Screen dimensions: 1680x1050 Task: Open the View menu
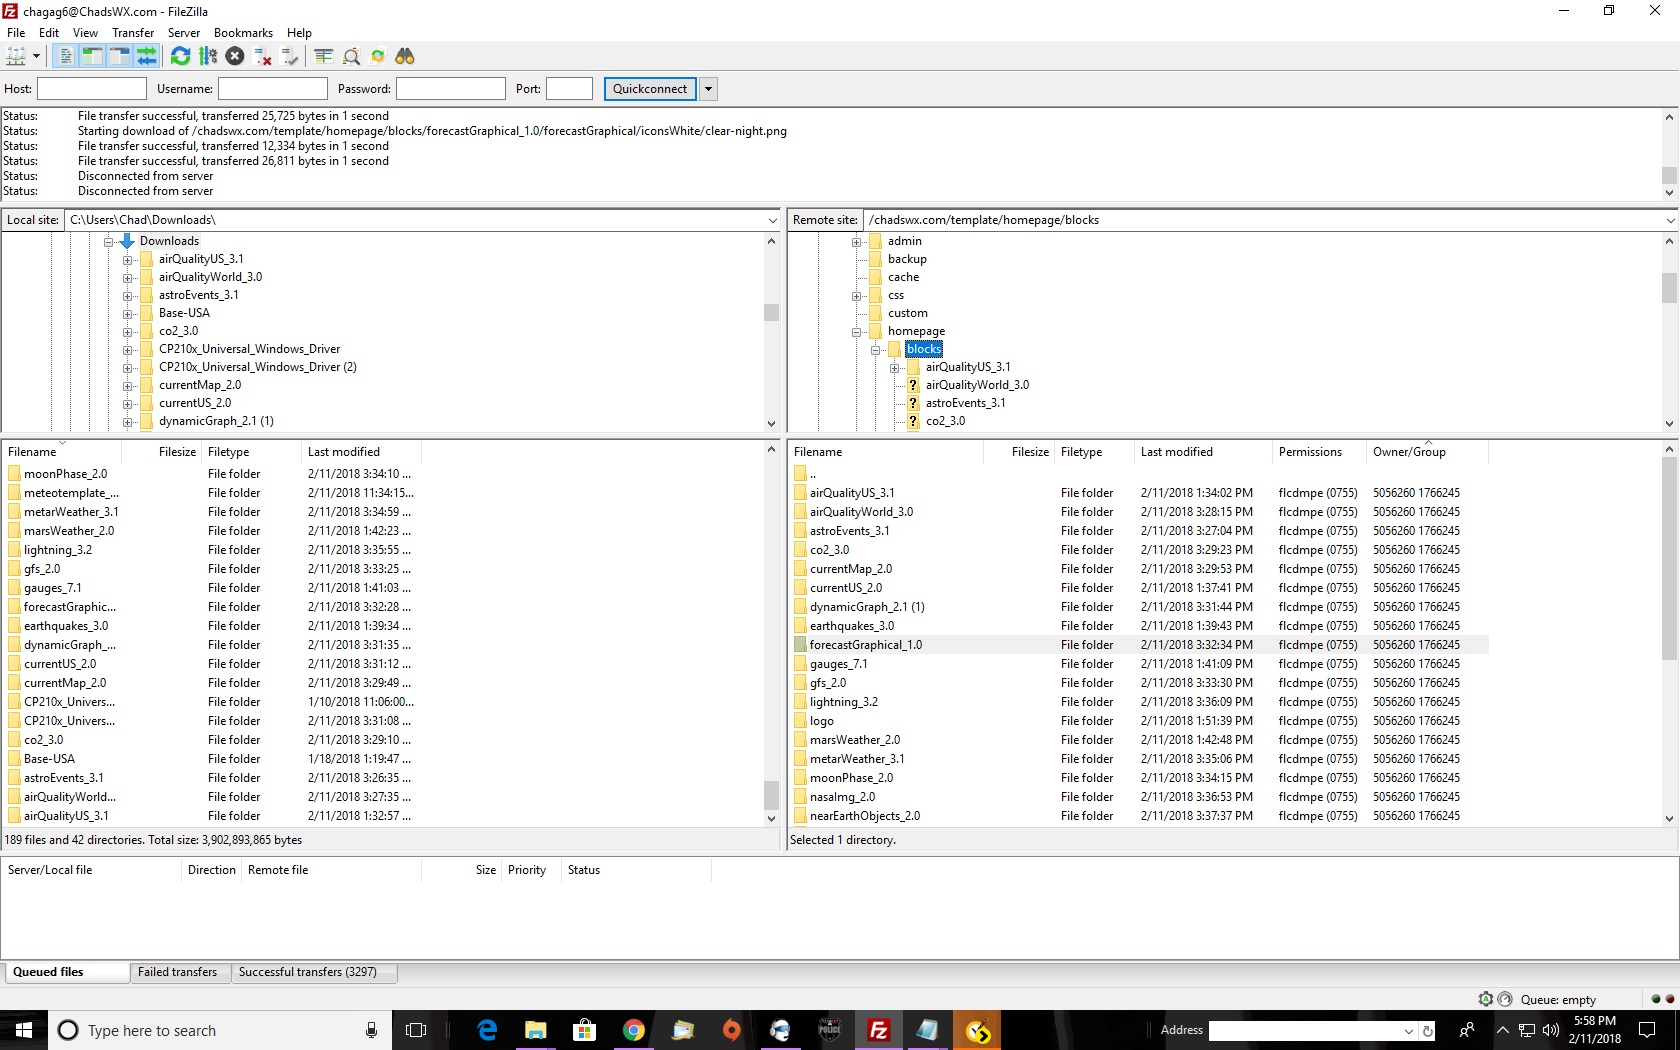pyautogui.click(x=86, y=32)
